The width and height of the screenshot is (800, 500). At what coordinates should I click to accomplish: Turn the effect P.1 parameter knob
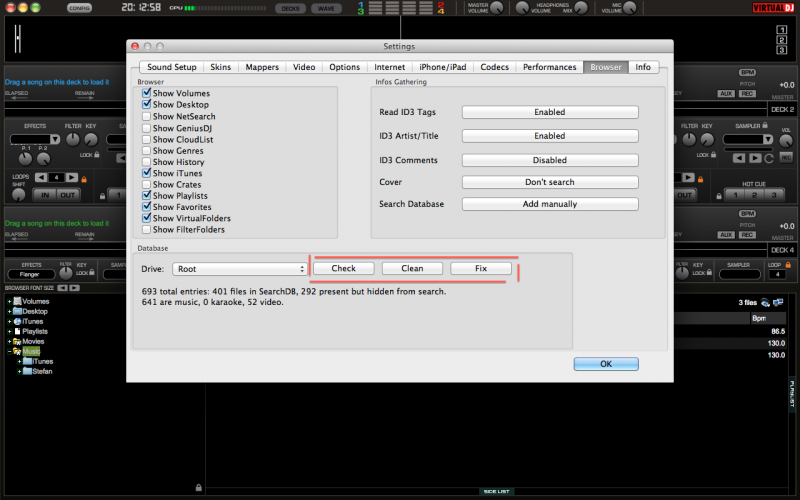[25, 159]
